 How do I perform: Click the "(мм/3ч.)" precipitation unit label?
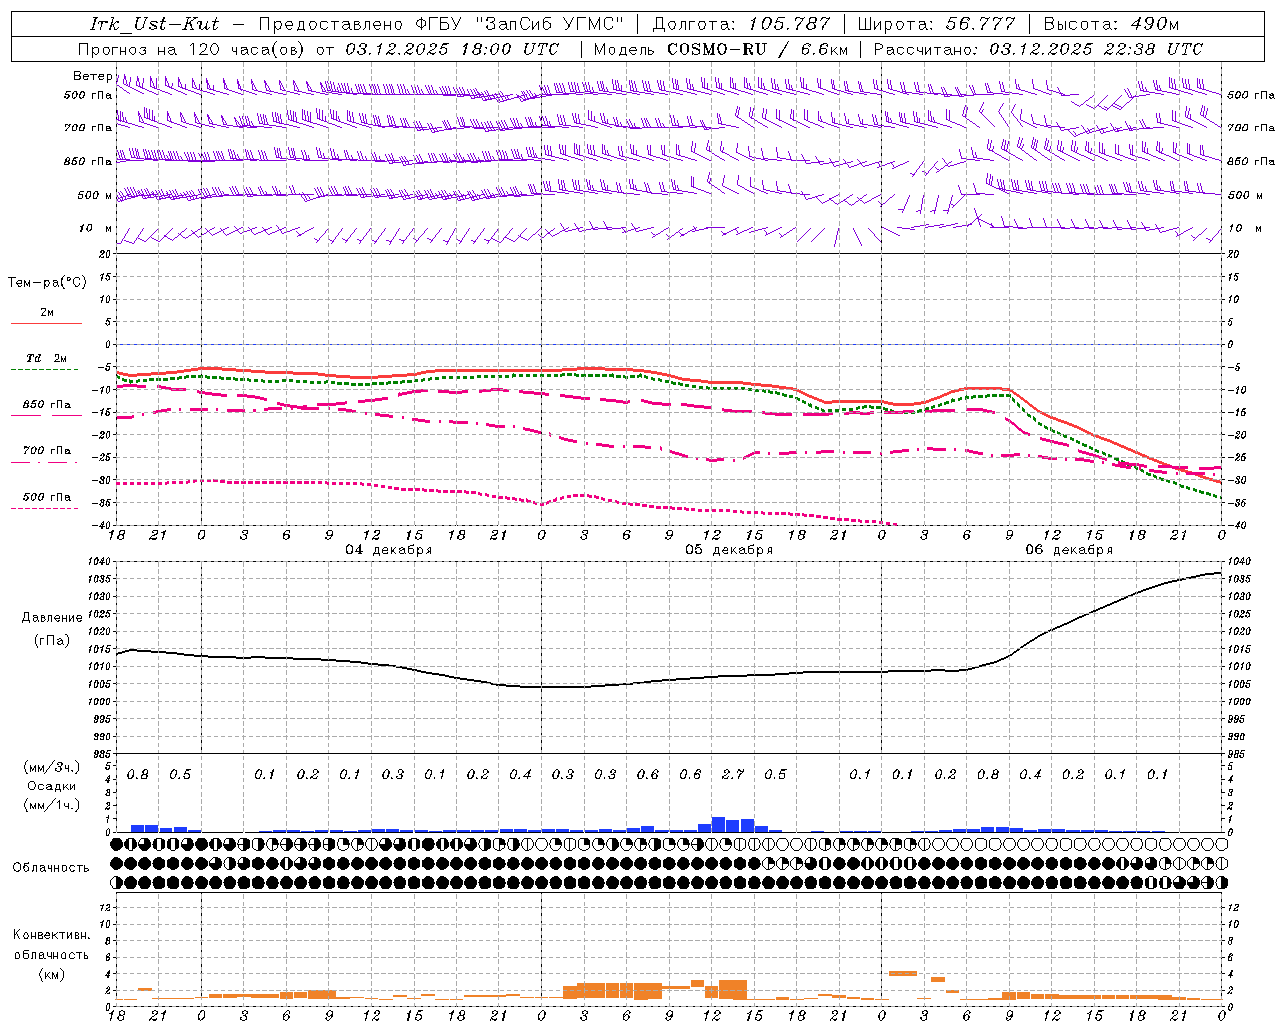(x=49, y=767)
